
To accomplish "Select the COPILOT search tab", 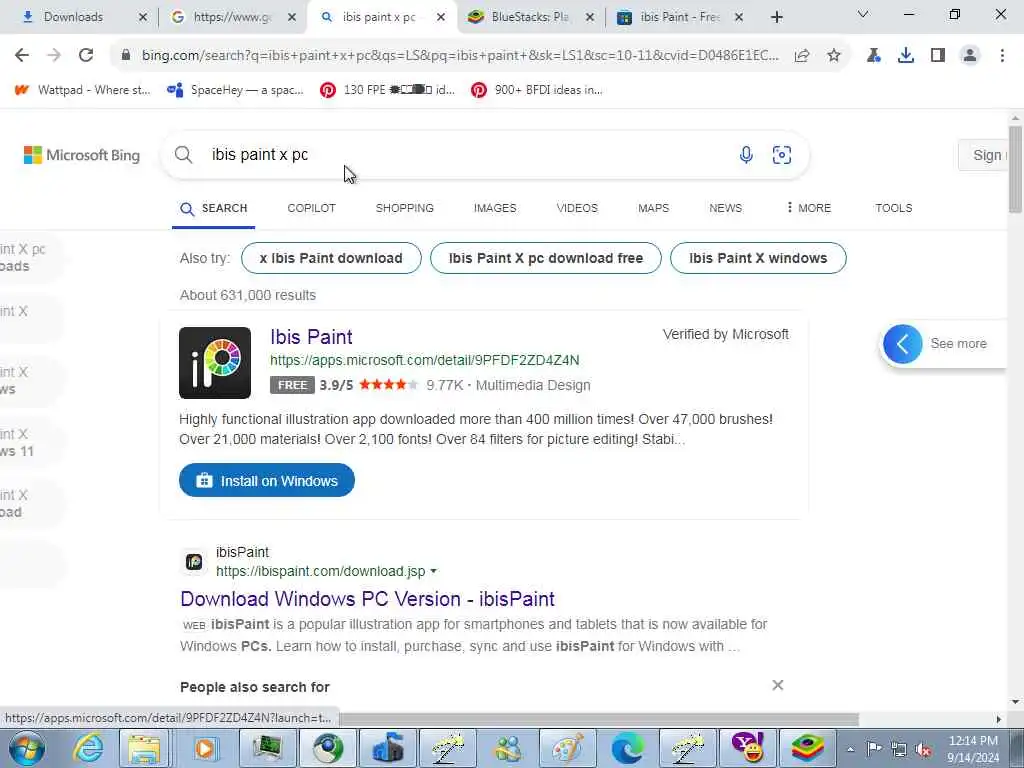I will [312, 208].
